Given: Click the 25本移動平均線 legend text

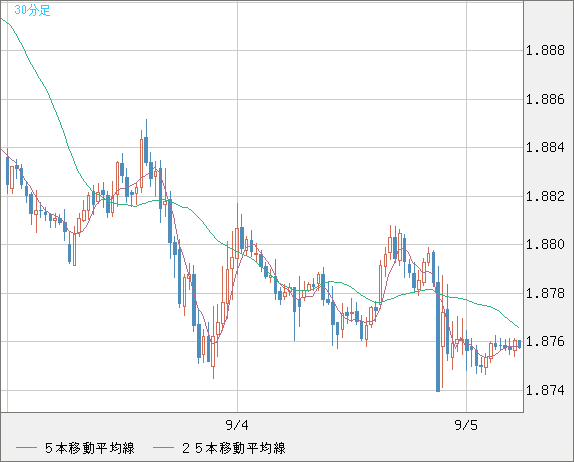Looking at the screenshot, I should 234,448.
